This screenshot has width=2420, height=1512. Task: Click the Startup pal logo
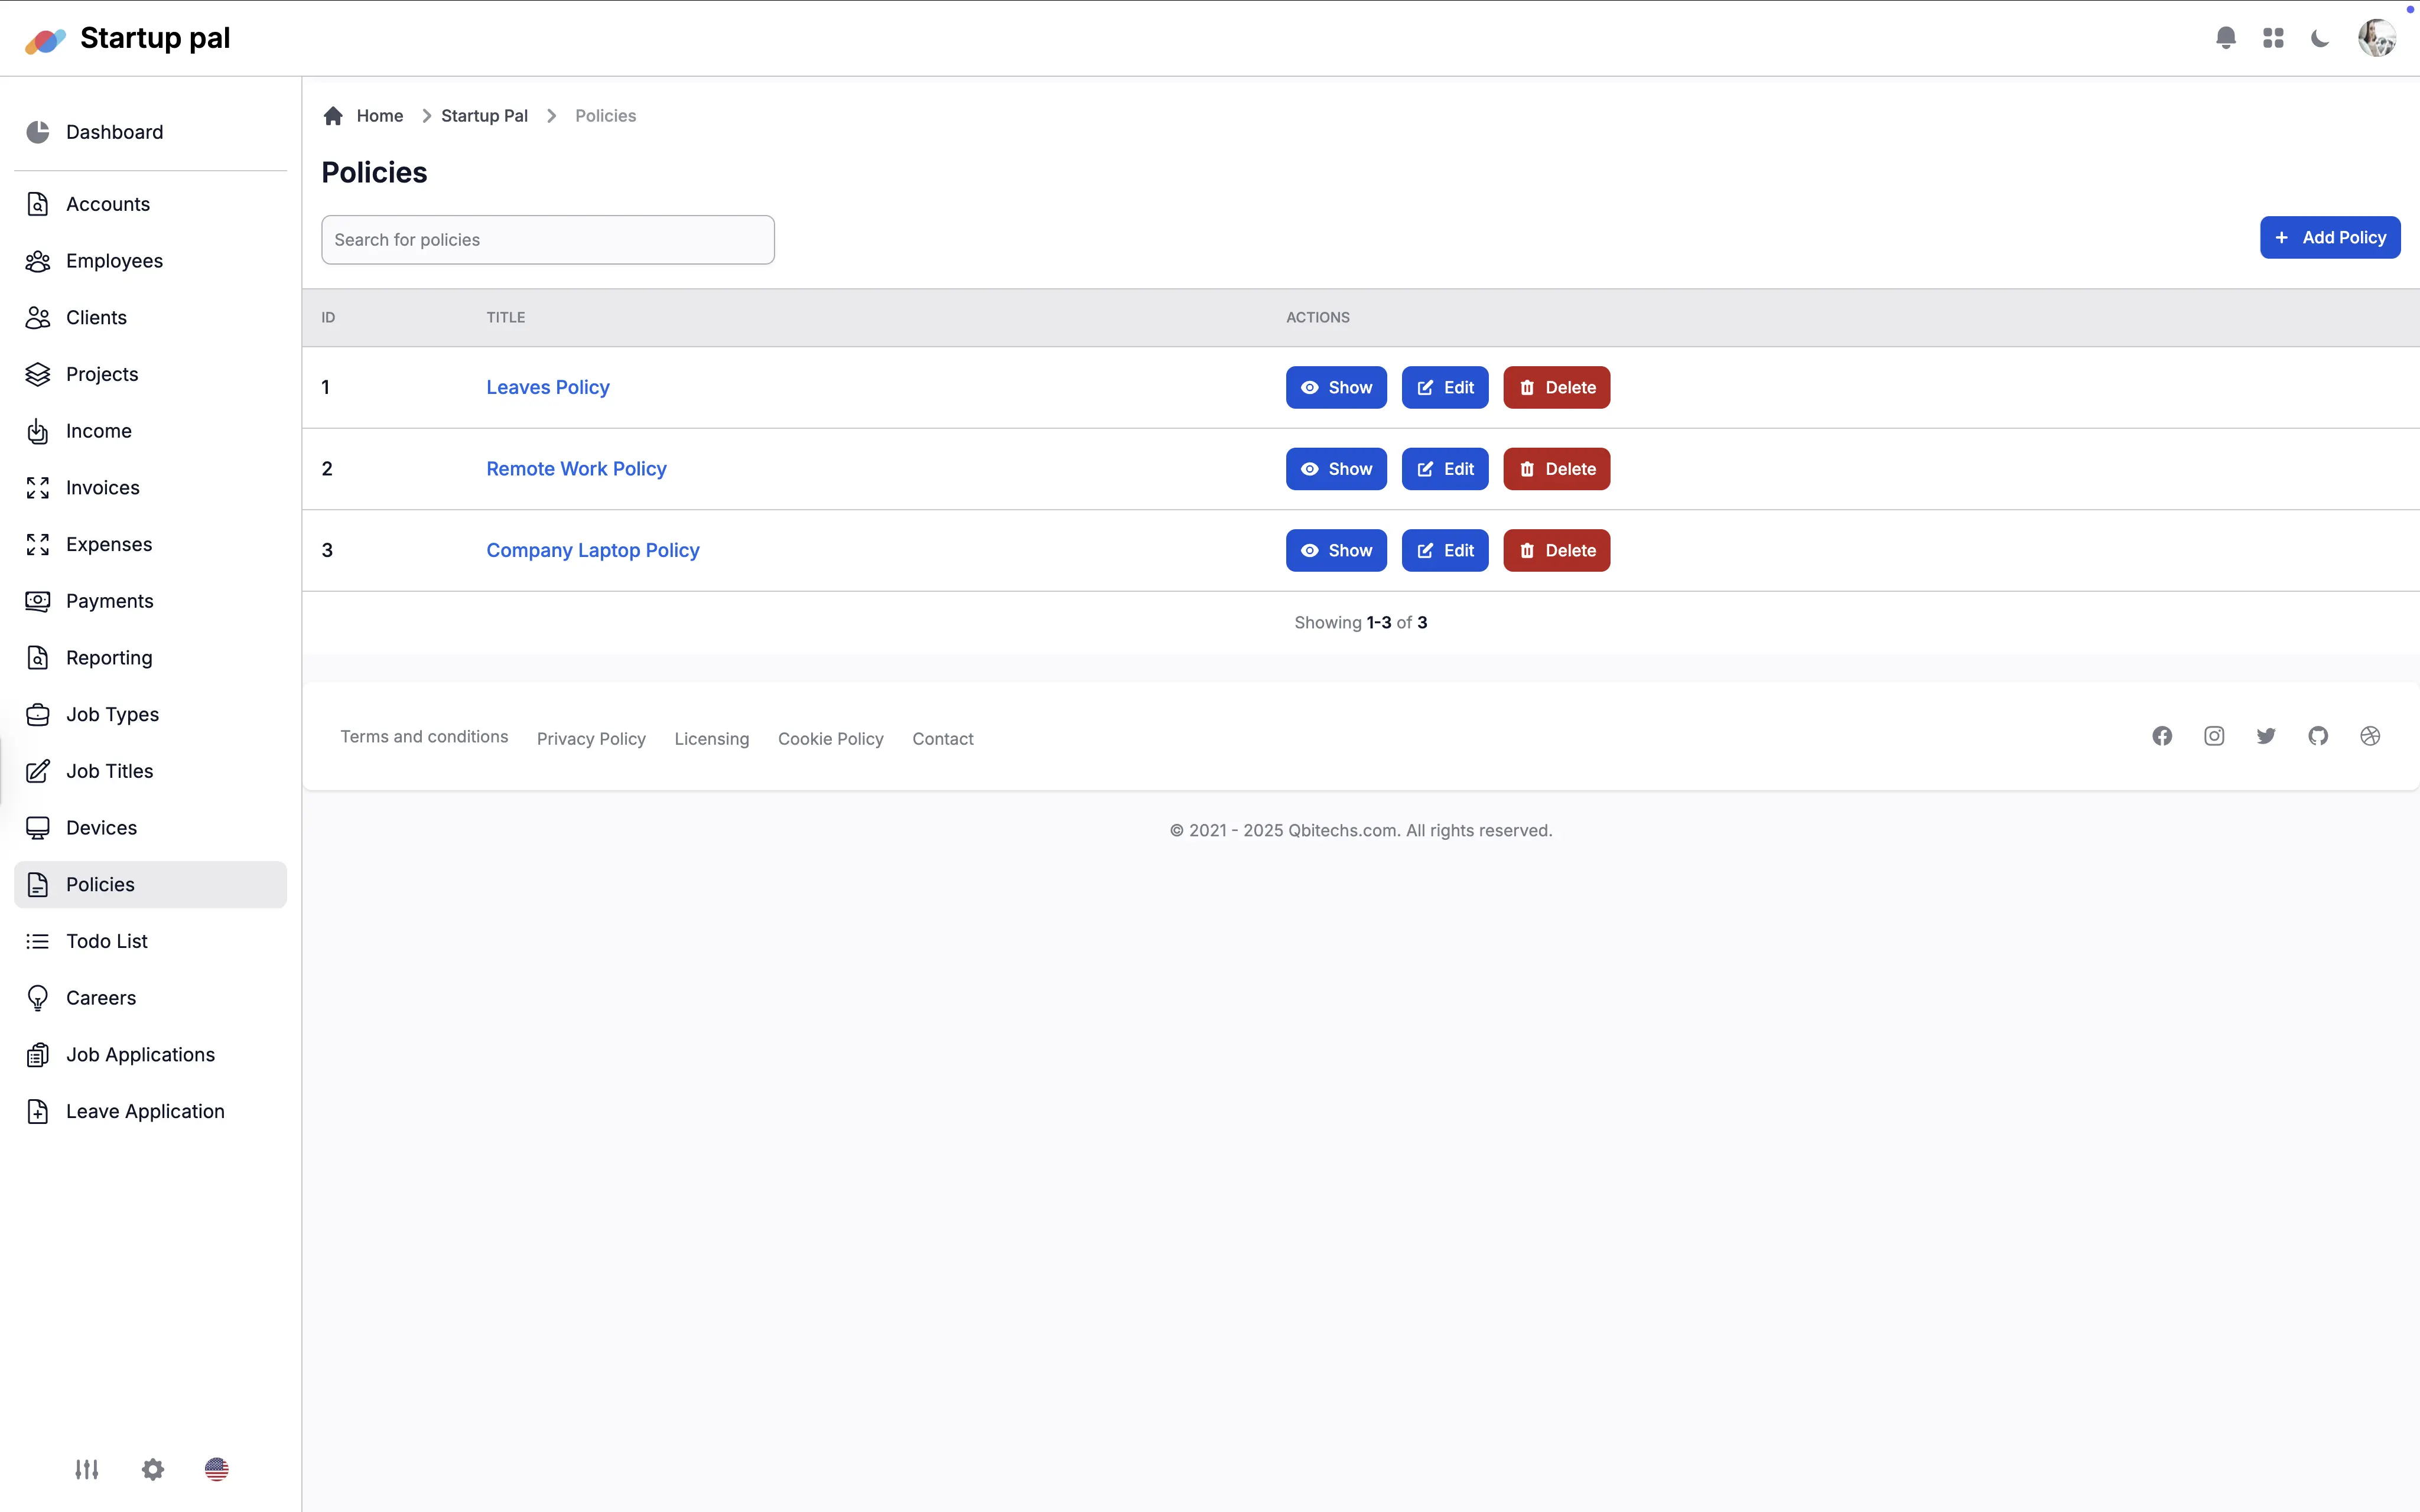(127, 38)
